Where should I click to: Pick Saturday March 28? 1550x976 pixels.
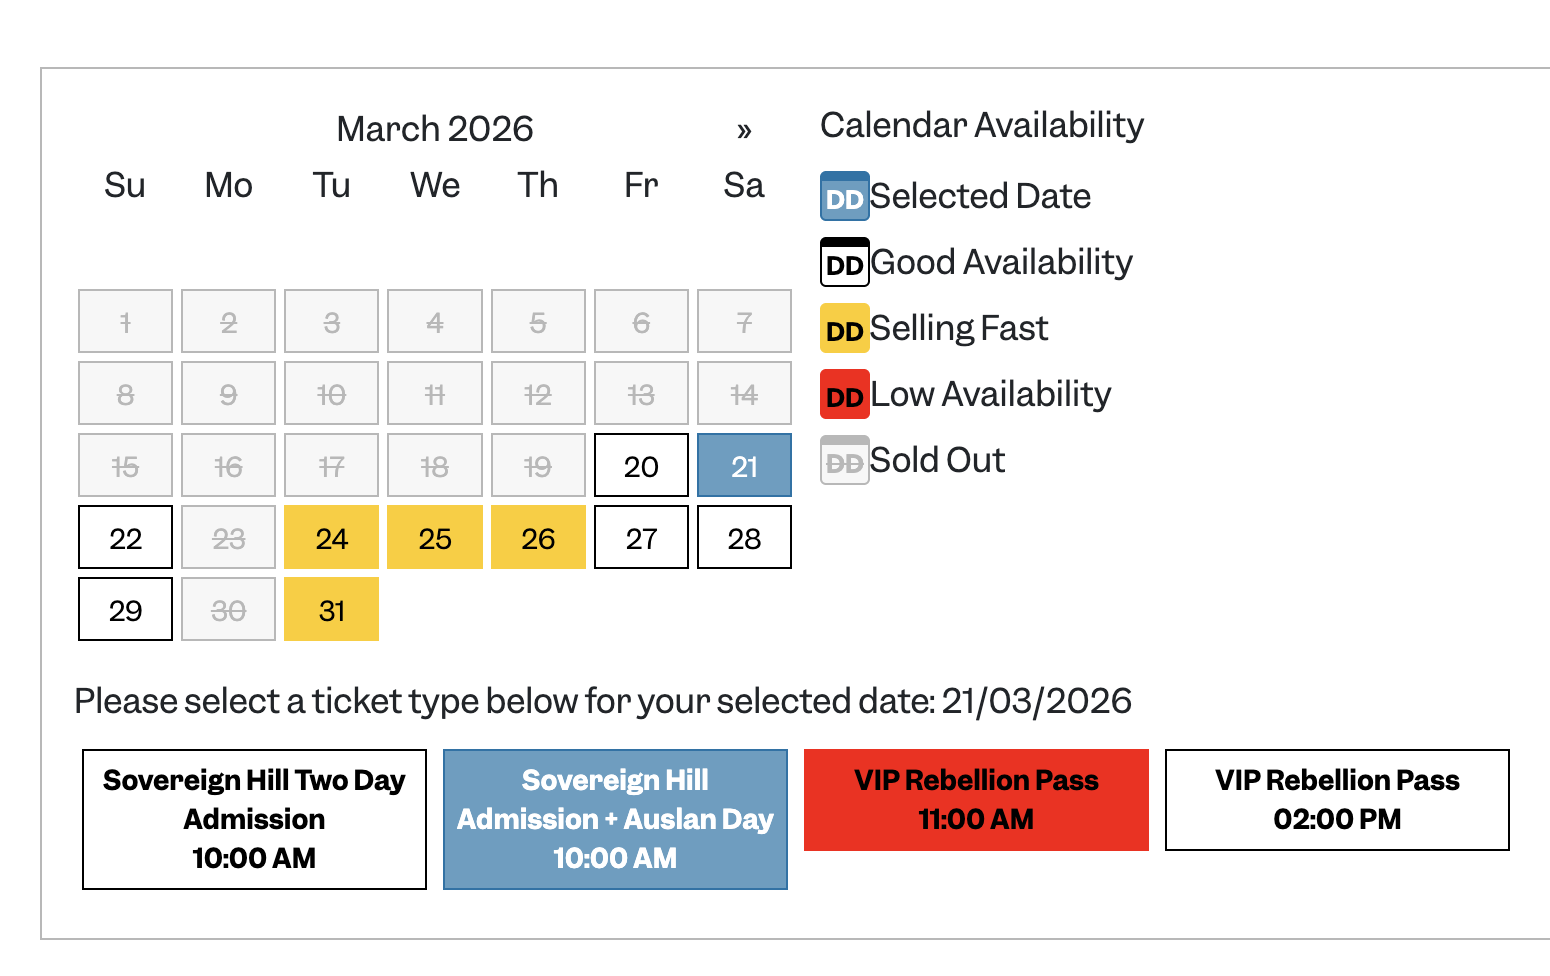pyautogui.click(x=744, y=538)
